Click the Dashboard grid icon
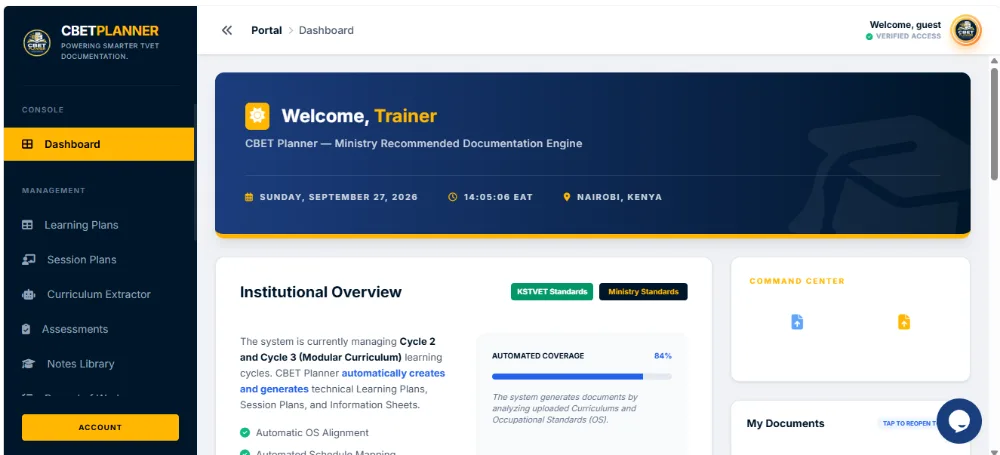Image resolution: width=1000 pixels, height=455 pixels. tap(27, 144)
